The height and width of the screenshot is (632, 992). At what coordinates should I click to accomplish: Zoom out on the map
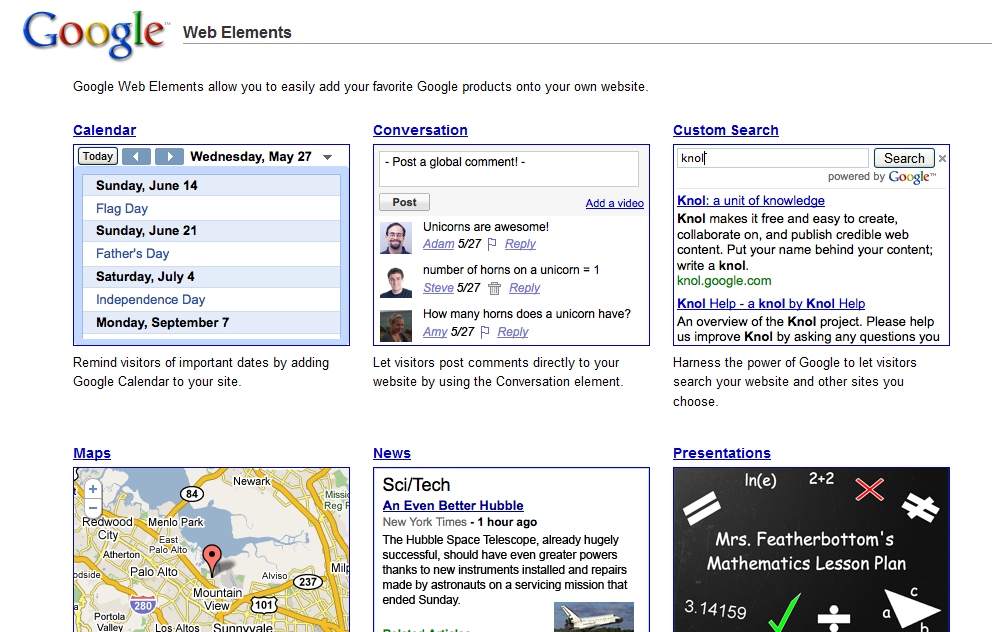(x=93, y=507)
